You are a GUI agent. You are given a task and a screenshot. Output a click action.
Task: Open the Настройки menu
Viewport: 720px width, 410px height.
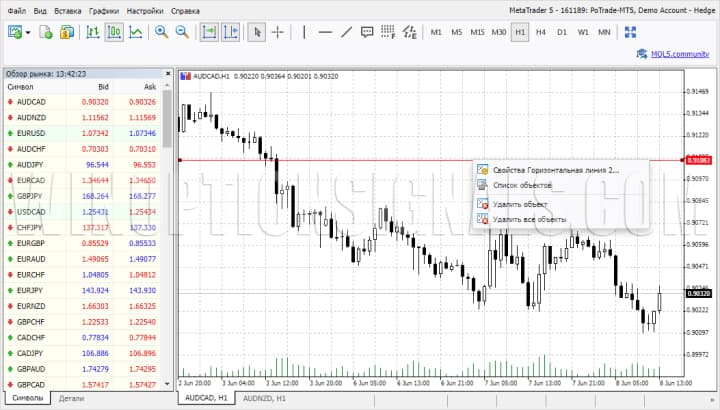click(x=145, y=9)
